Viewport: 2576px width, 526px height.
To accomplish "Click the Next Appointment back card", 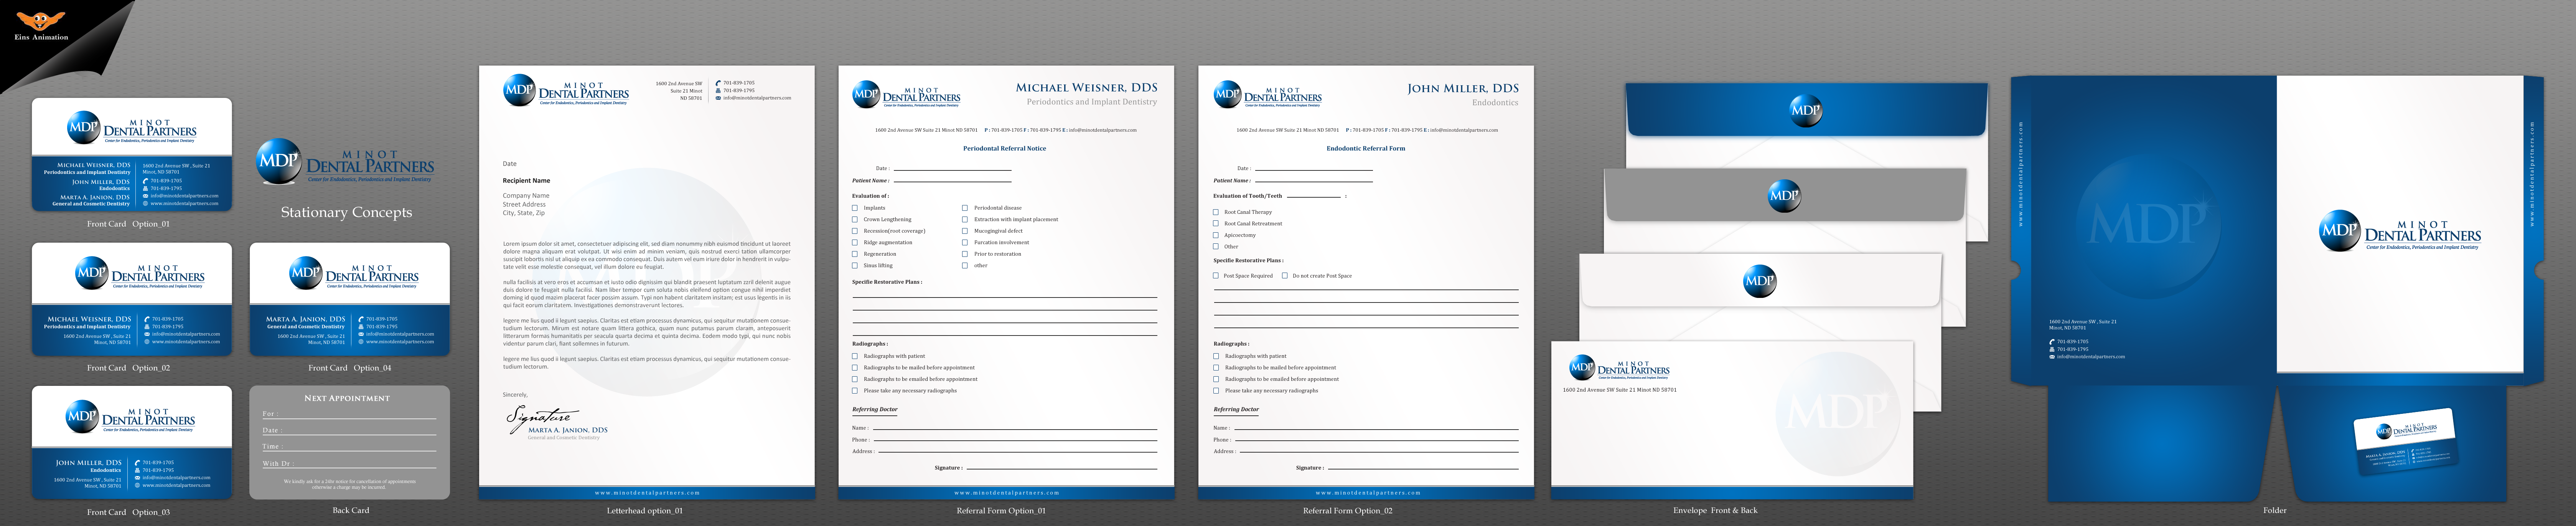I will pos(349,442).
